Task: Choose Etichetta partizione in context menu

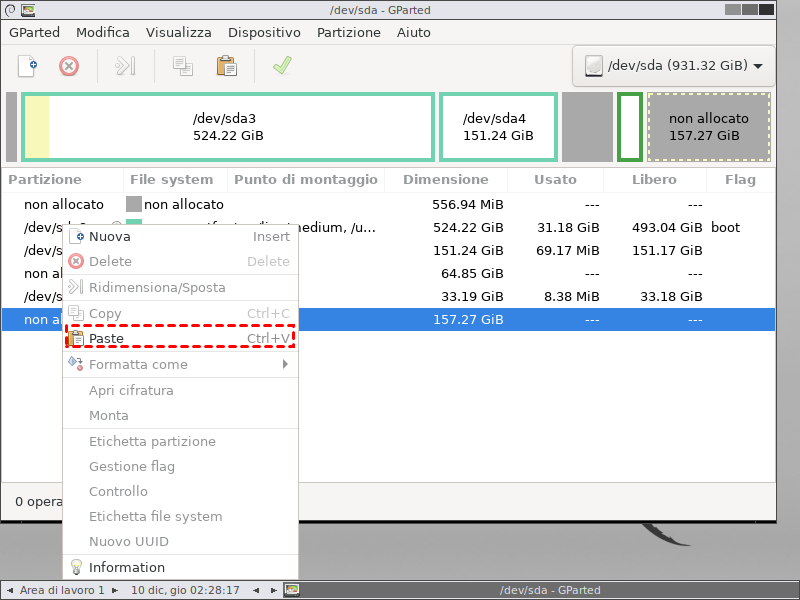Action: [180, 441]
